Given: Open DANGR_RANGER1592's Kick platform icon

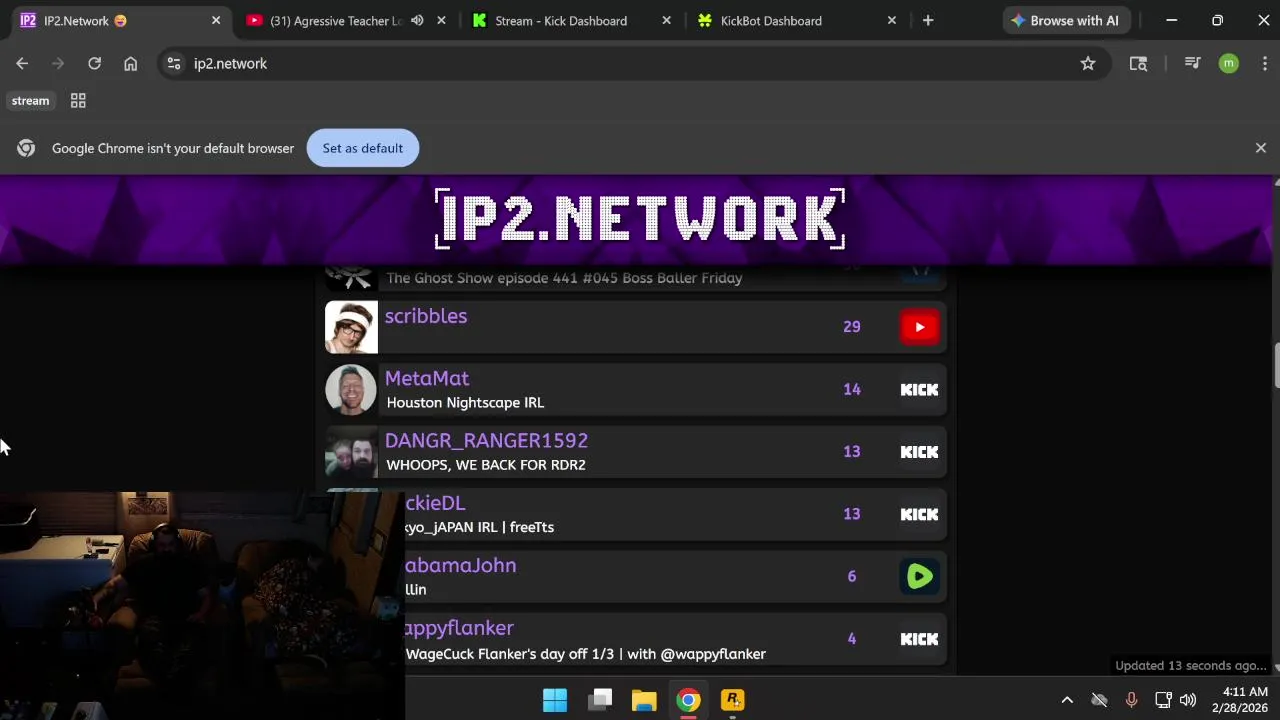Looking at the screenshot, I should [x=919, y=452].
